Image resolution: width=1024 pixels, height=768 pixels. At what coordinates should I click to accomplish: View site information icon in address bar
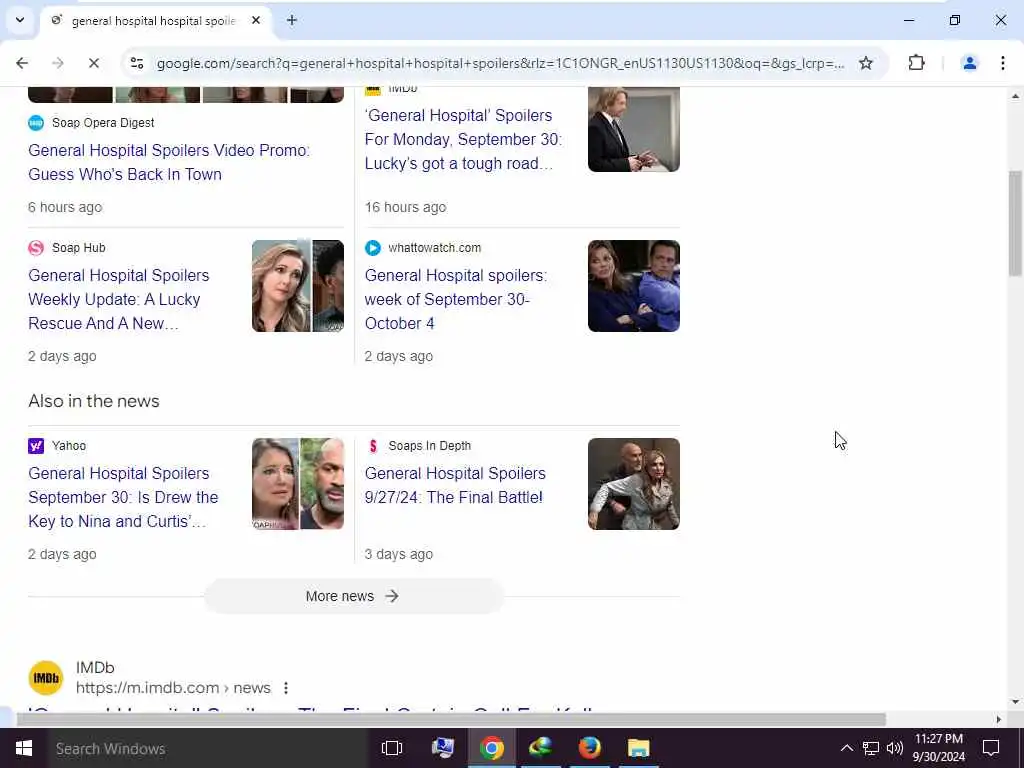(x=136, y=63)
